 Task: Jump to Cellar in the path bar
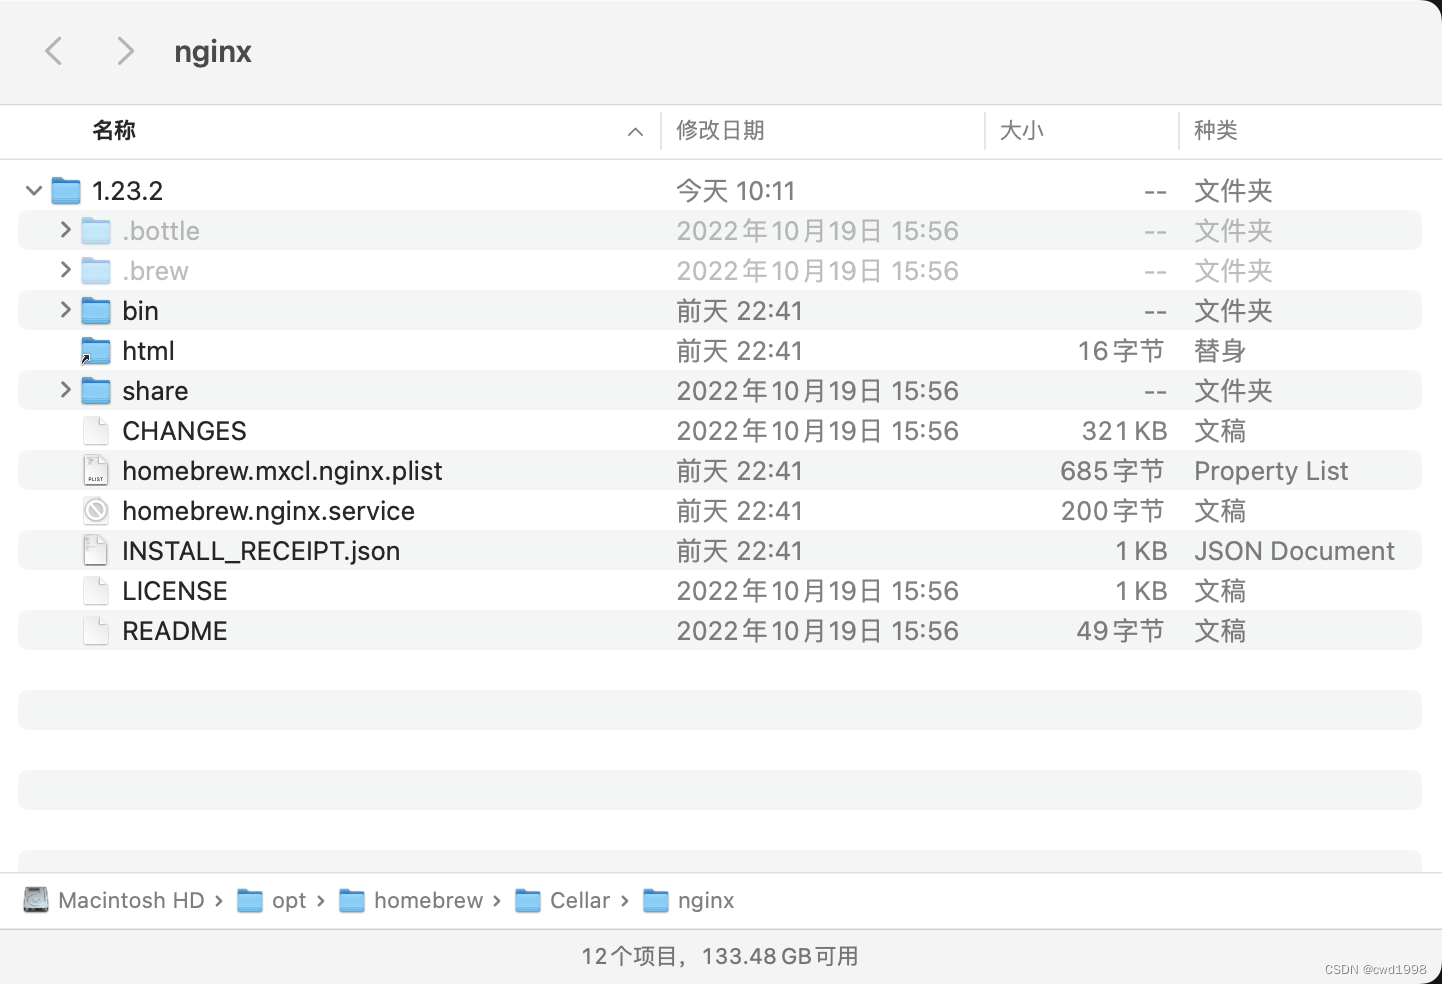(580, 900)
